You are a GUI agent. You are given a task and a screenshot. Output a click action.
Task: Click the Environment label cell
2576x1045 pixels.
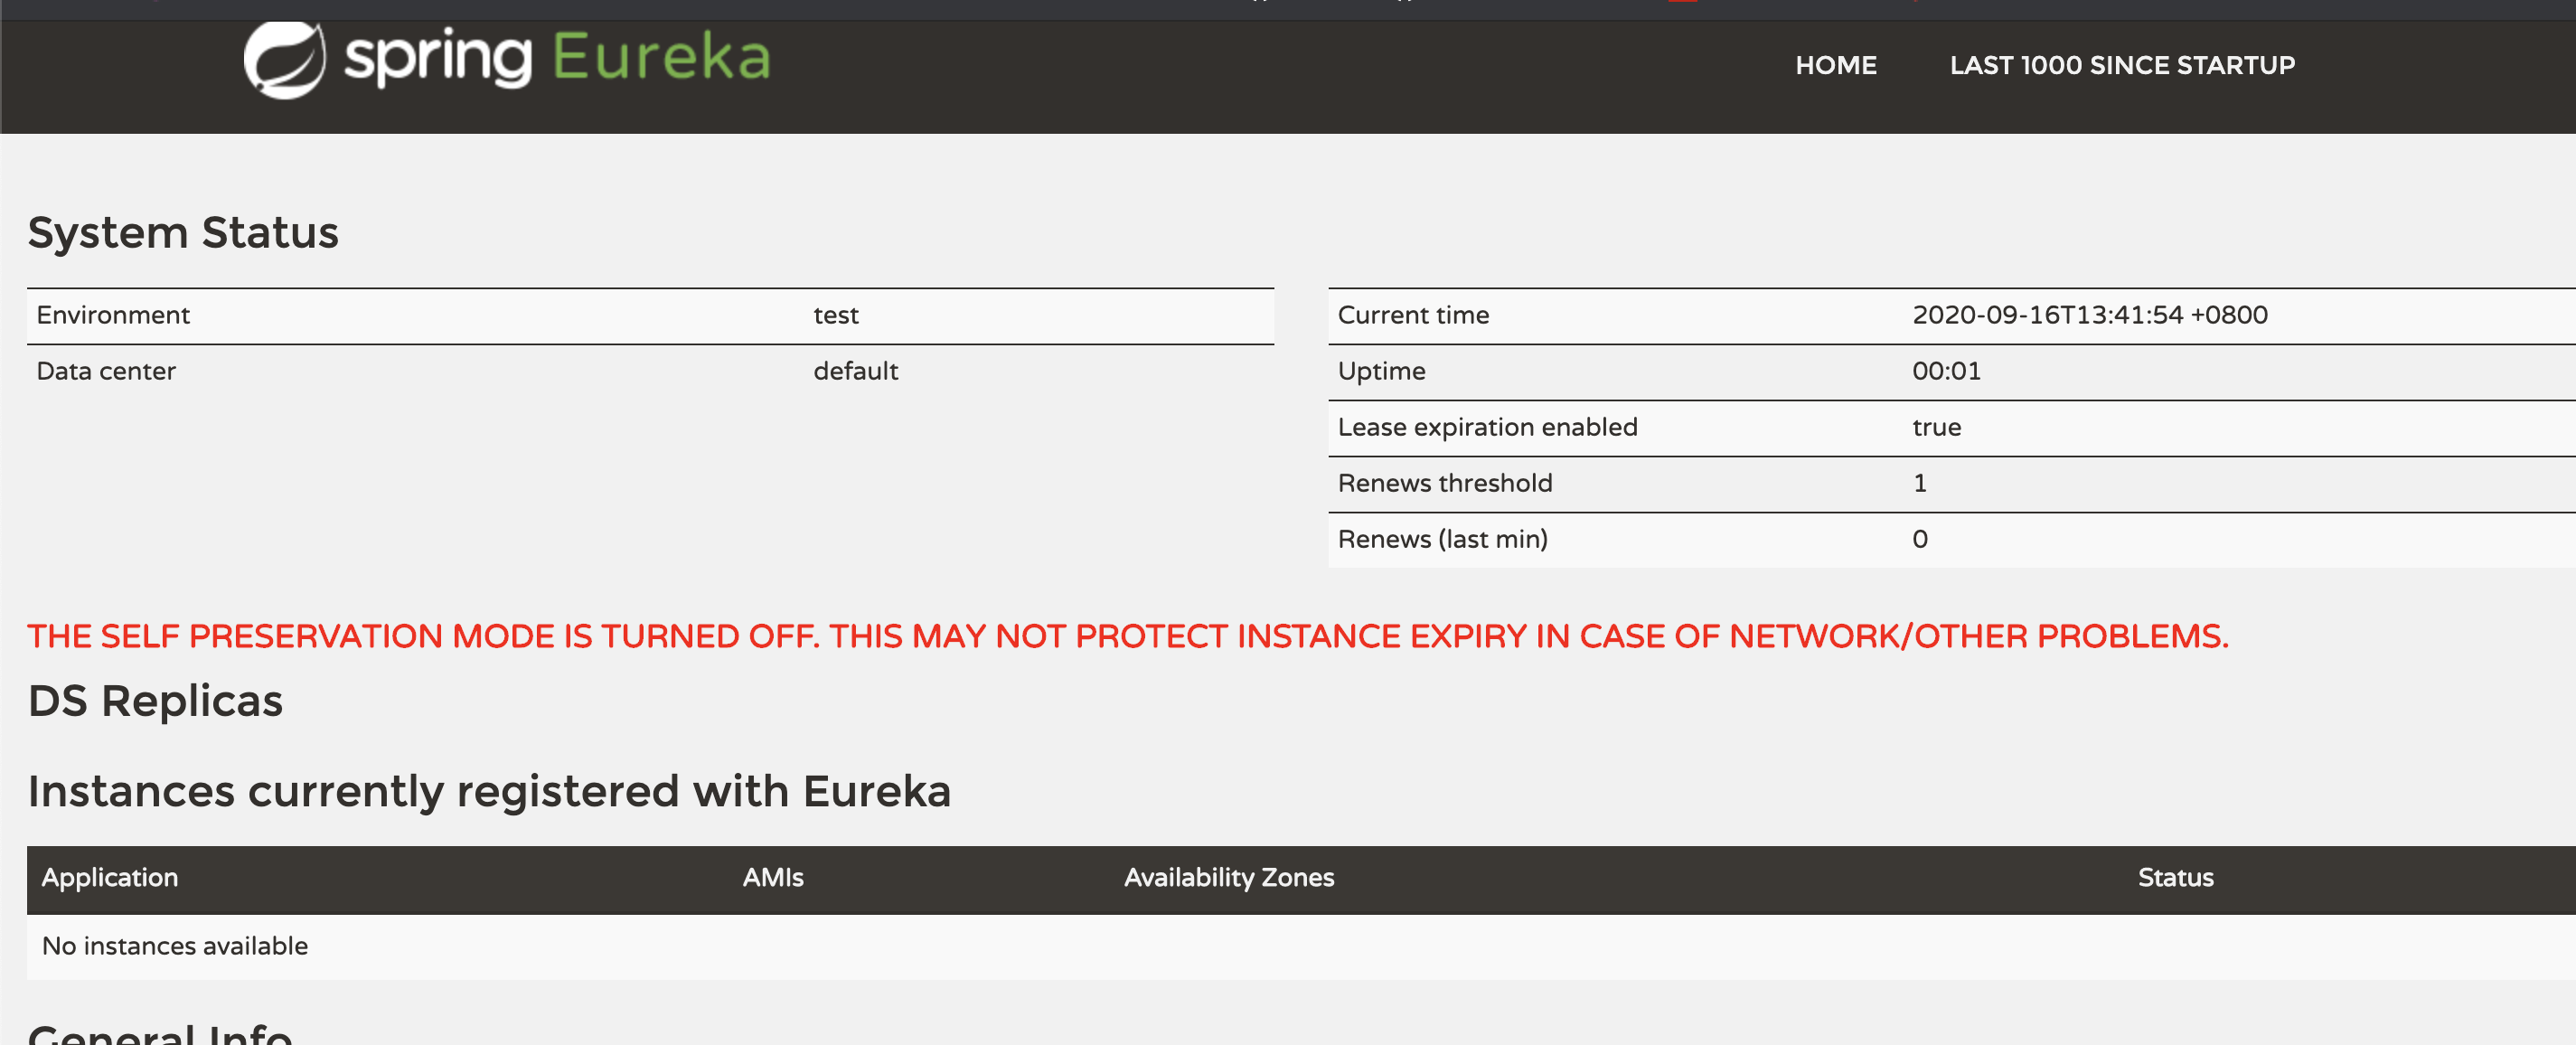(x=113, y=315)
